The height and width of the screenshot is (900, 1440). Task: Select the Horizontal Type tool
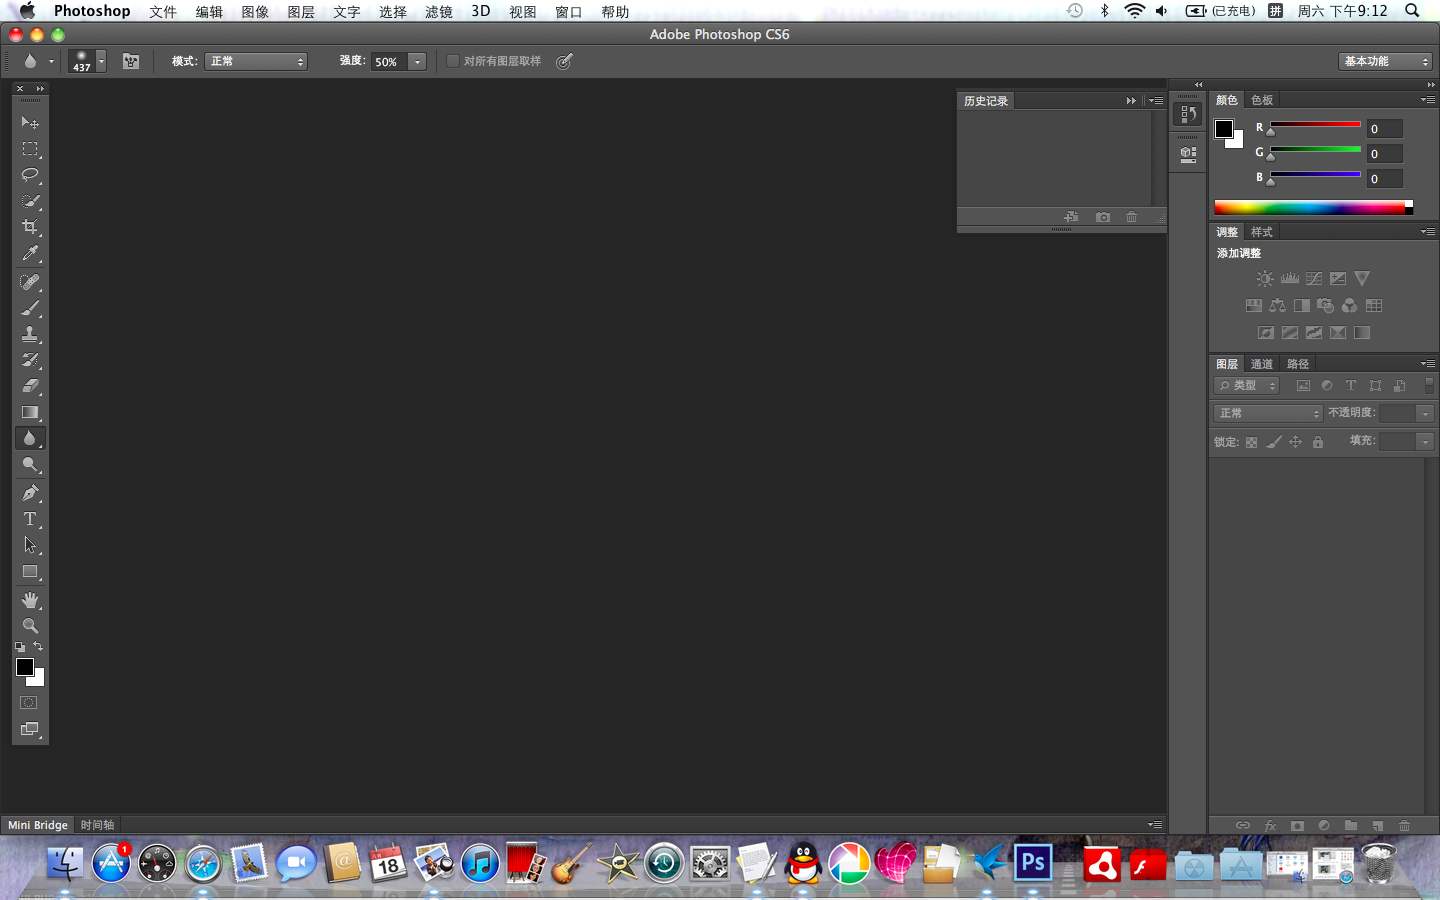point(30,519)
